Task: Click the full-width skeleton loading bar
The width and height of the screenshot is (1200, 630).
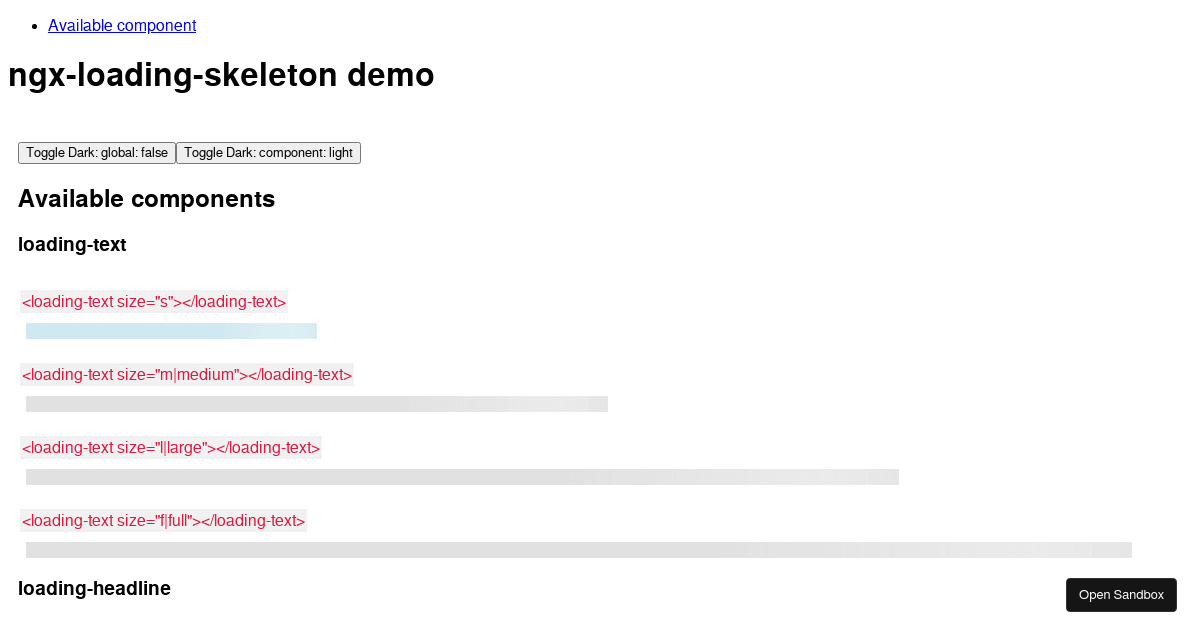Action: tap(578, 550)
